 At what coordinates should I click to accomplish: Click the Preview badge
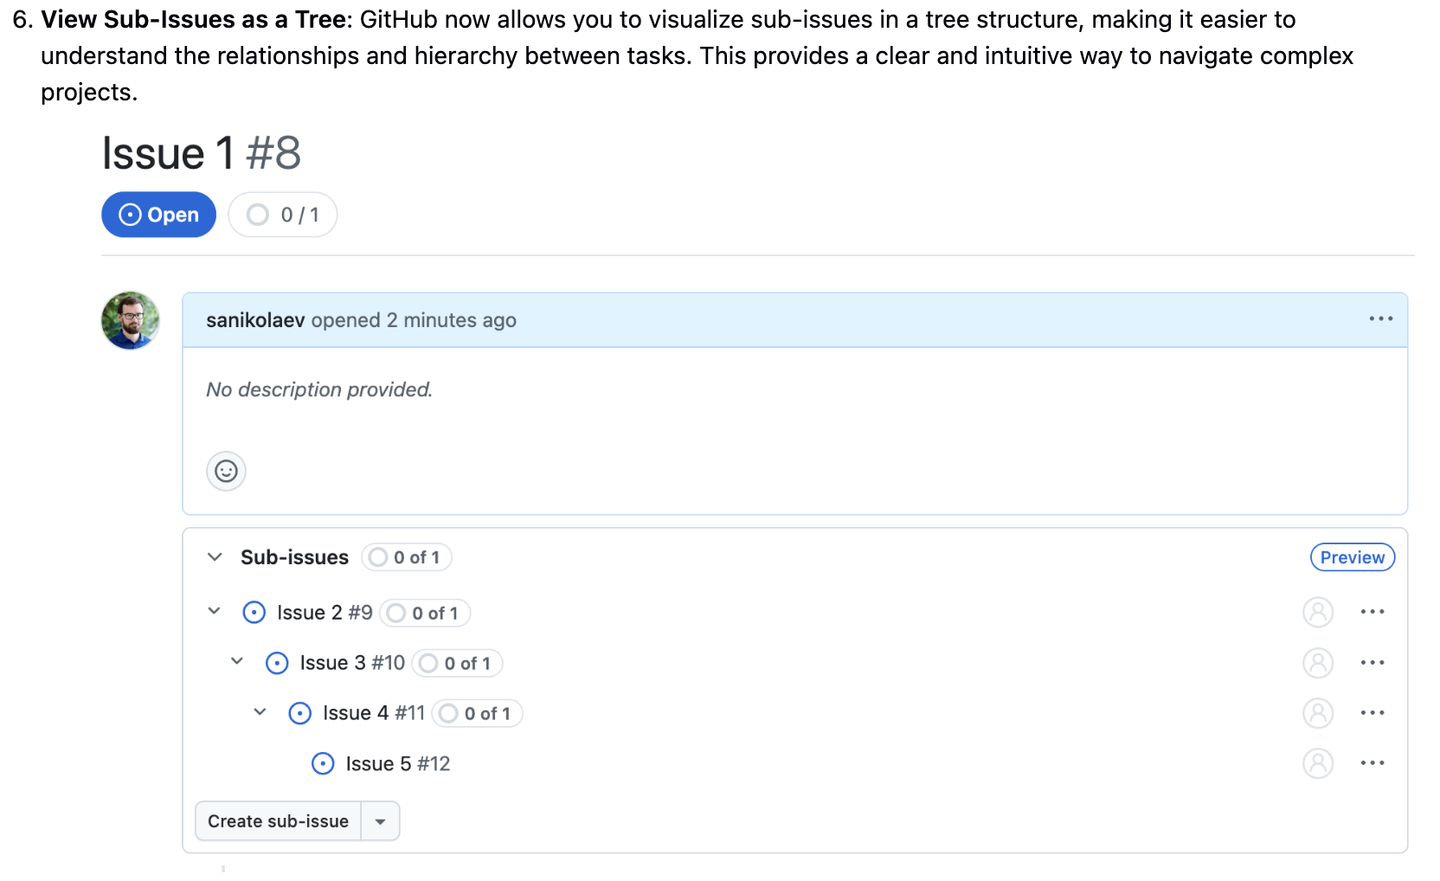coord(1352,558)
